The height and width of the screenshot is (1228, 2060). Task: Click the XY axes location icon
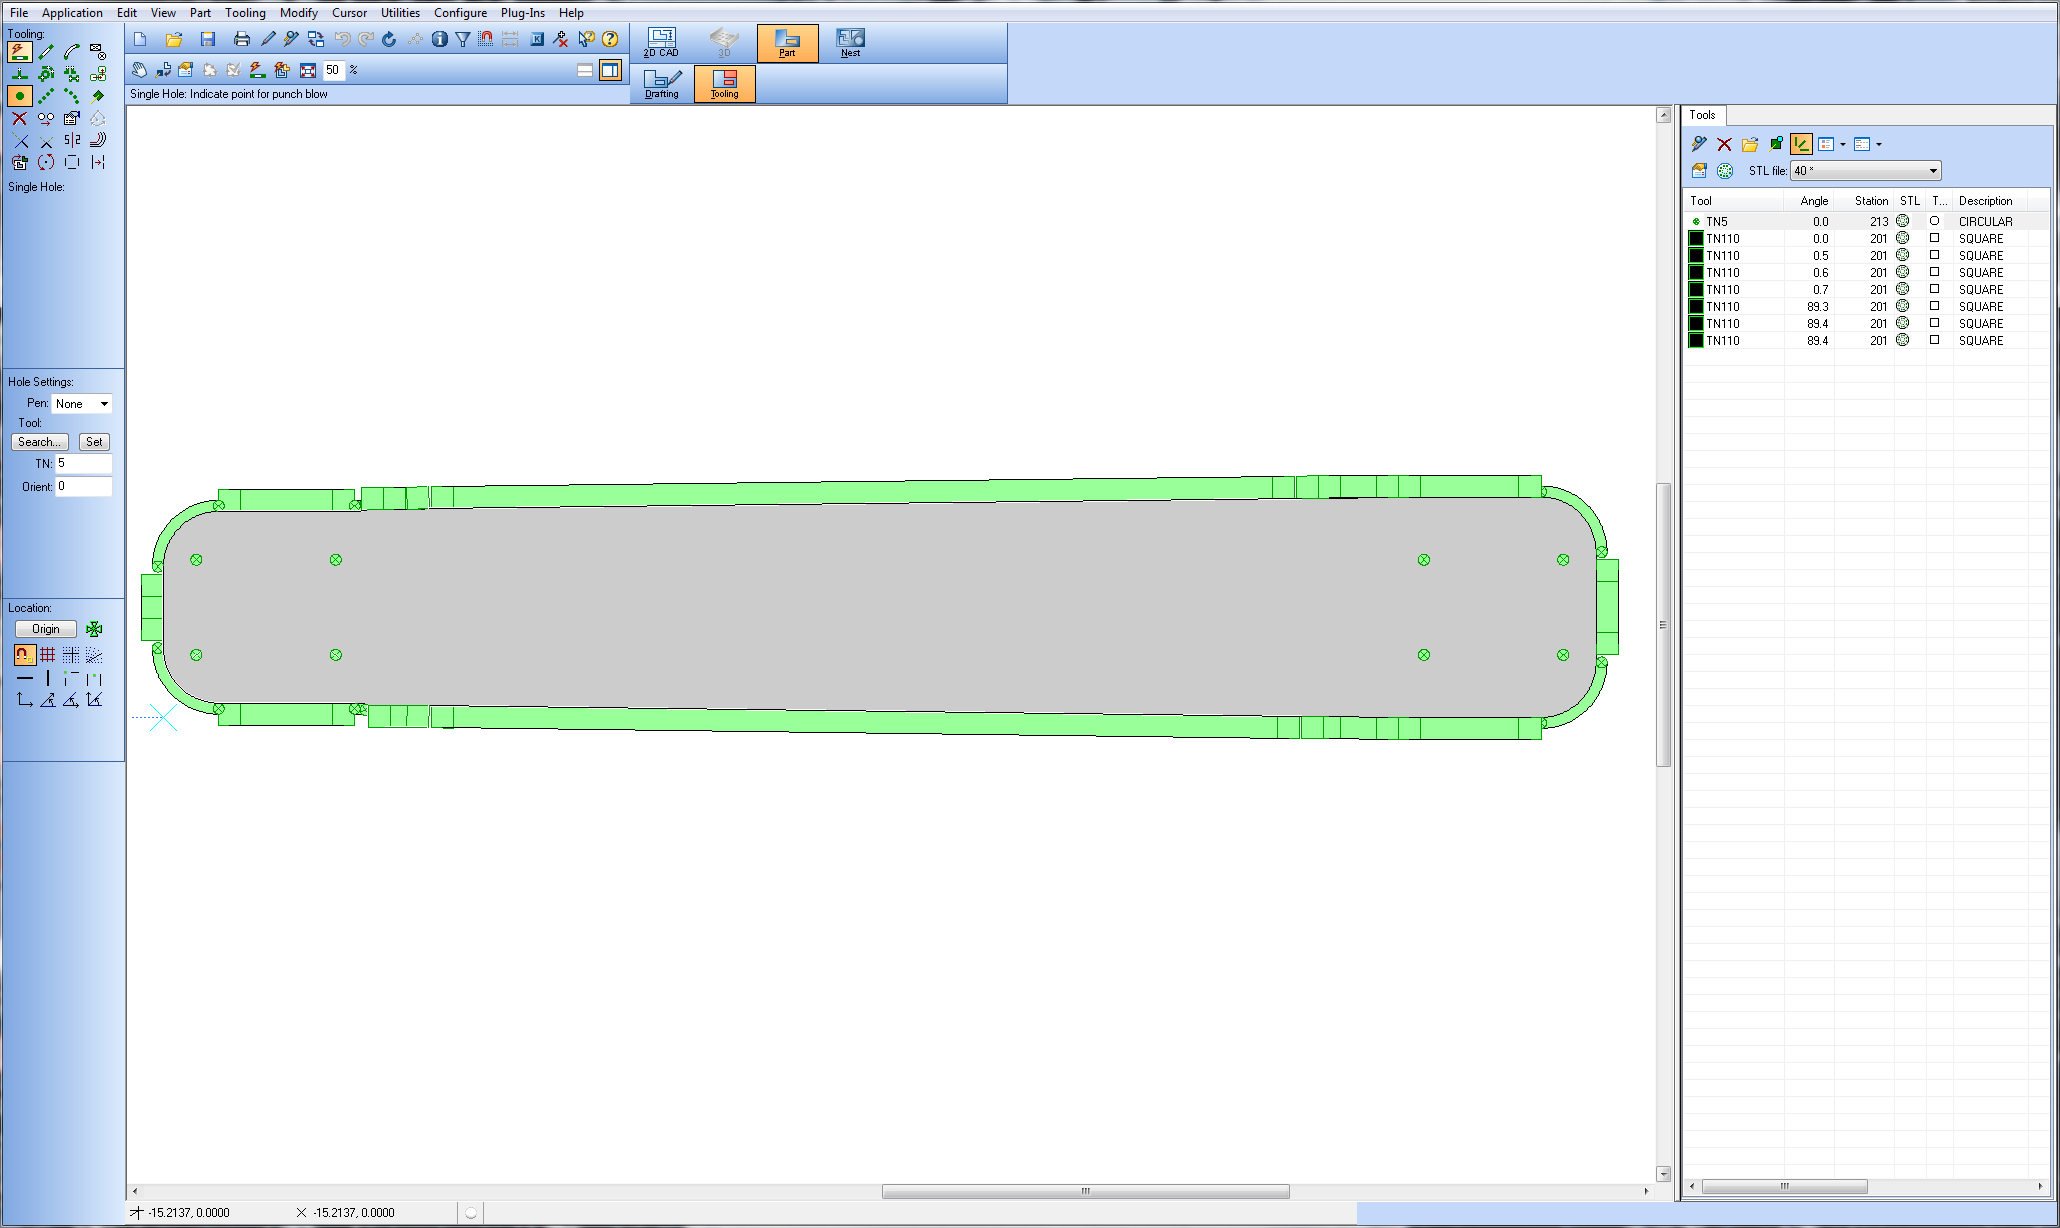tap(24, 700)
